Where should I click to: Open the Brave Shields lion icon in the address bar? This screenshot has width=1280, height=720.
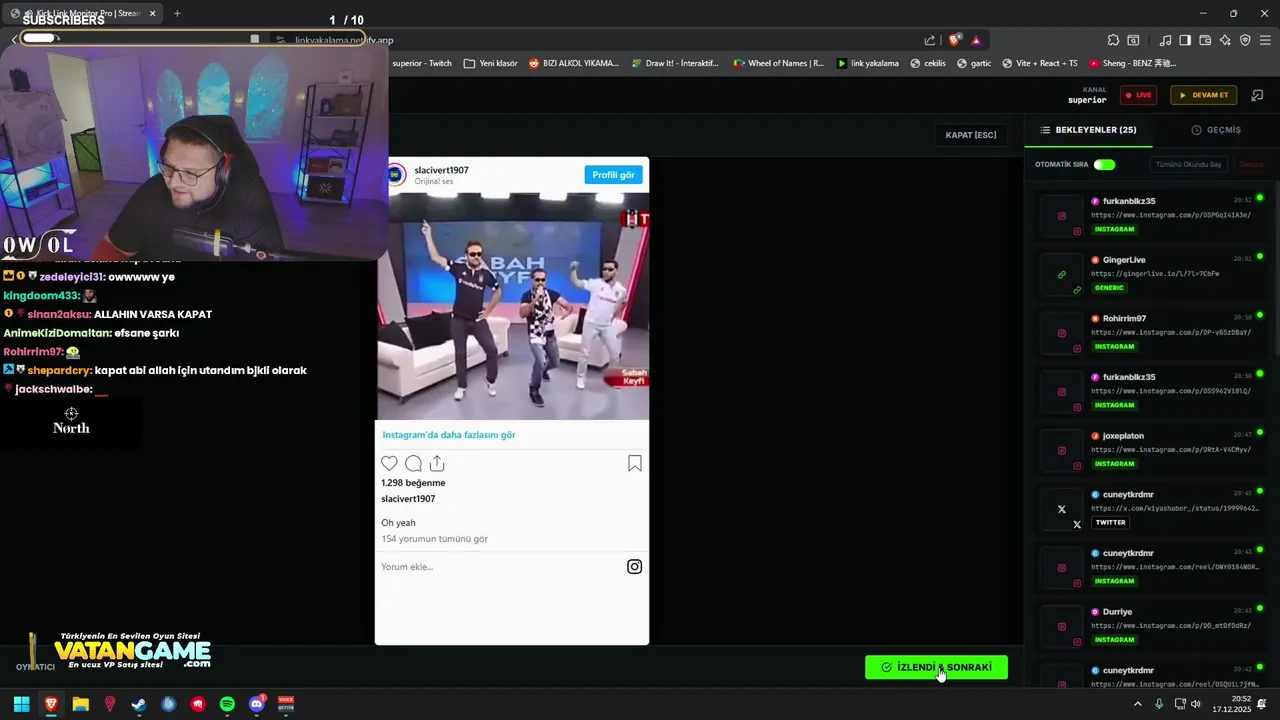tap(954, 40)
